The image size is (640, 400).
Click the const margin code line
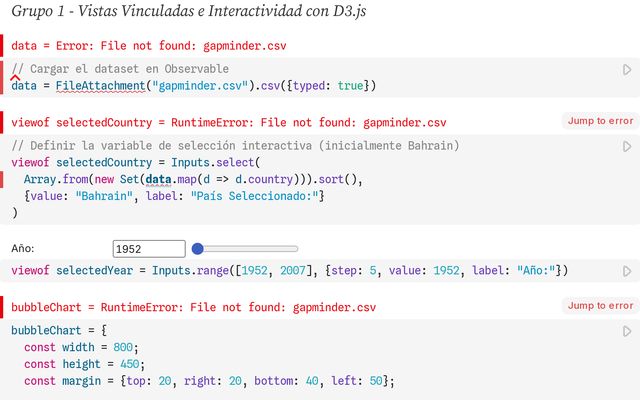click(209, 381)
